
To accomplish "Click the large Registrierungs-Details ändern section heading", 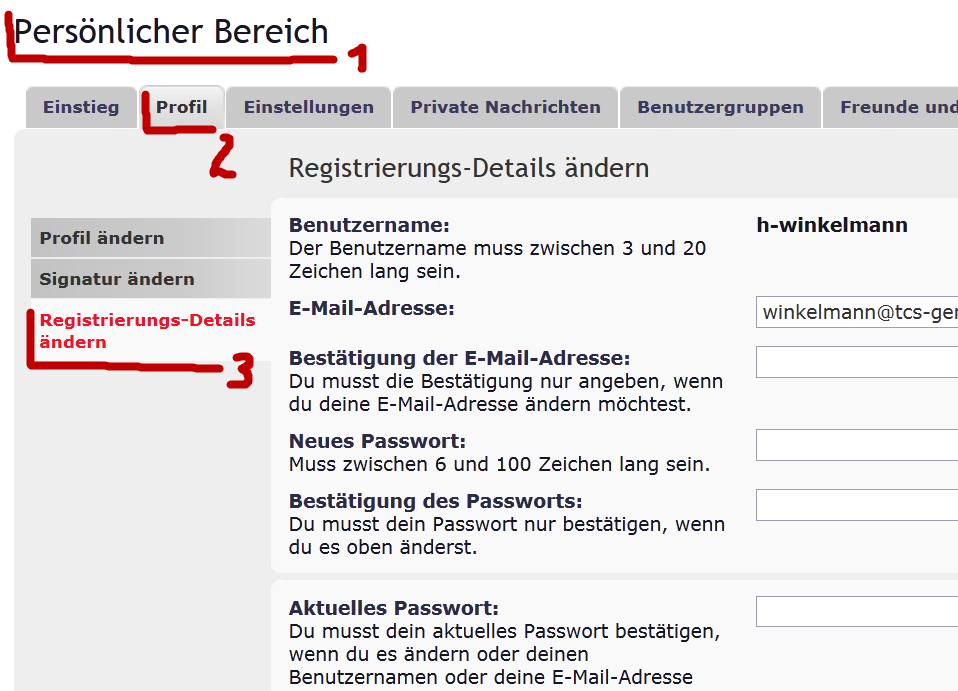I will click(x=469, y=168).
